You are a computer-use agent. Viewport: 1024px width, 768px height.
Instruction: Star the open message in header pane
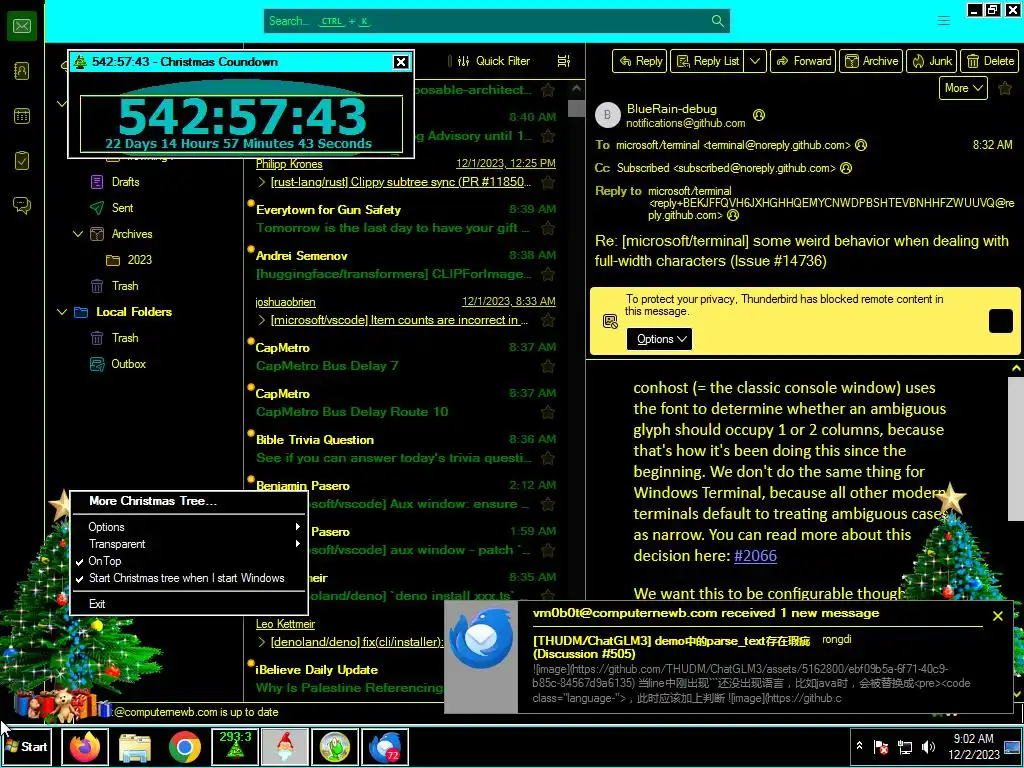click(x=1005, y=88)
